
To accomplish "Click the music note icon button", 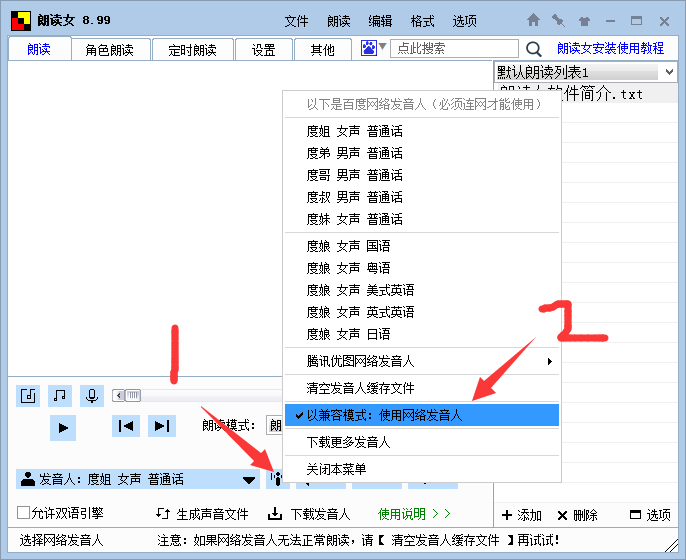I will 60,396.
